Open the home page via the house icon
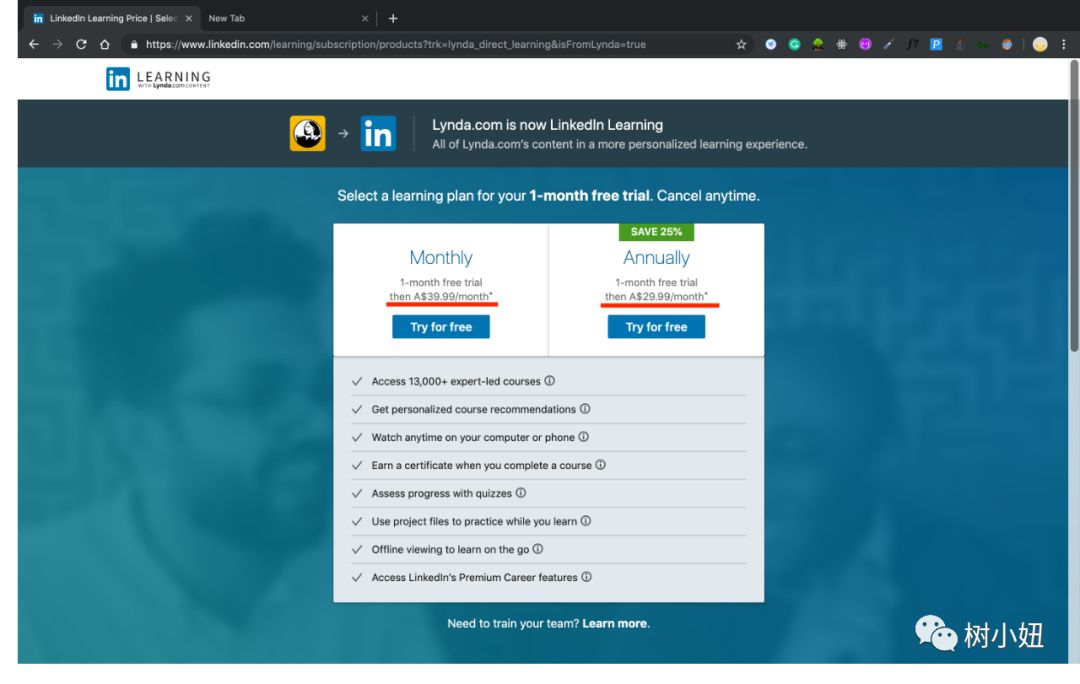The height and width of the screenshot is (684, 1080). [105, 44]
